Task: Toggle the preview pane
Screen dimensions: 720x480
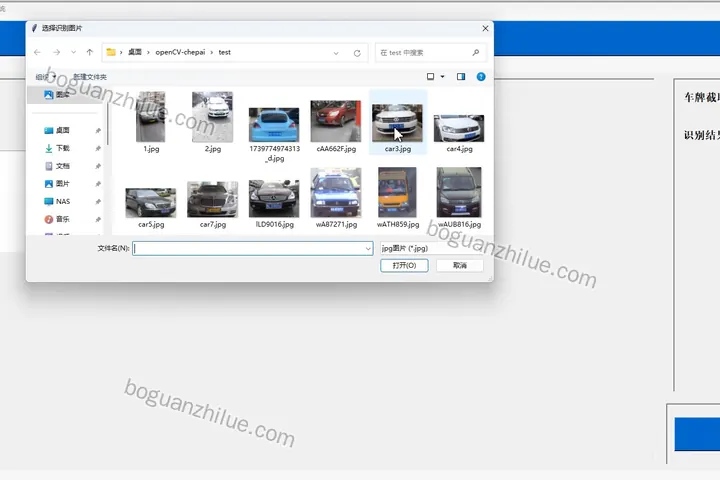Action: click(461, 77)
